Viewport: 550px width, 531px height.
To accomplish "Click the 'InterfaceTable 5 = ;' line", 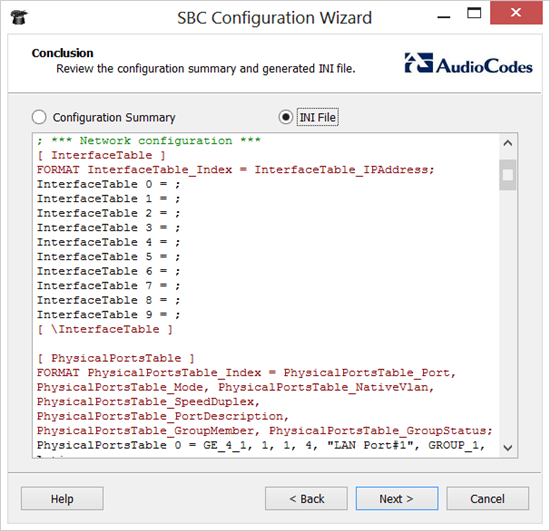I will (x=109, y=257).
